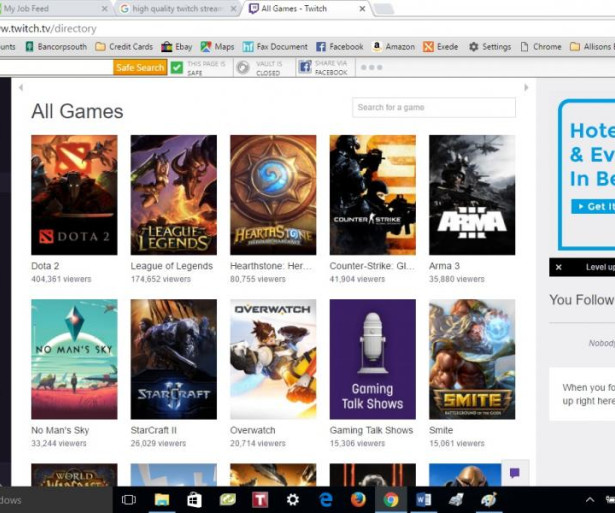Open the Settings gear in taskbar

(x=293, y=500)
